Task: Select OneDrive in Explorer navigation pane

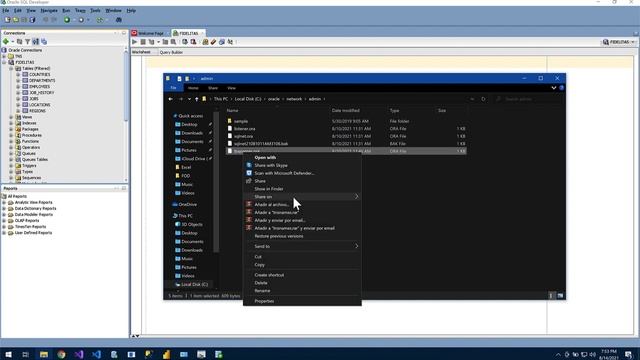Action: coord(187,204)
